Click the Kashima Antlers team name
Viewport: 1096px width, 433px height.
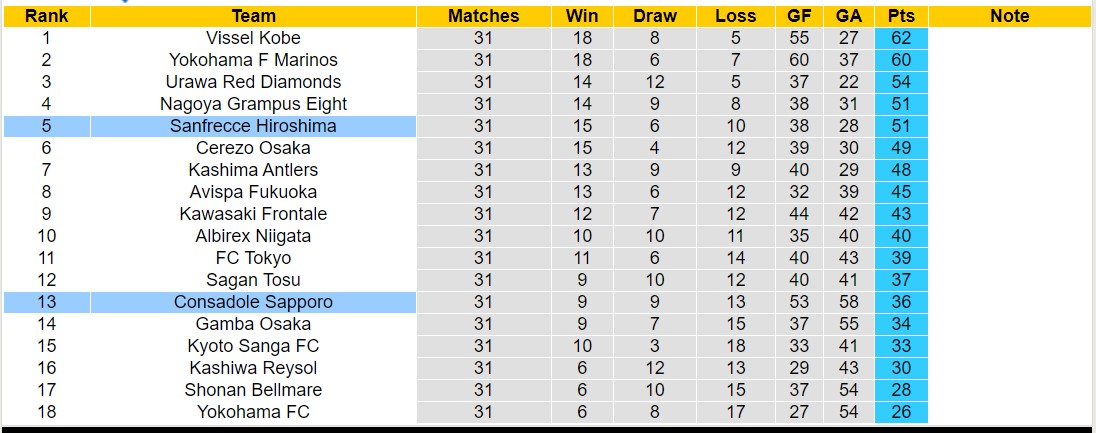tap(253, 170)
